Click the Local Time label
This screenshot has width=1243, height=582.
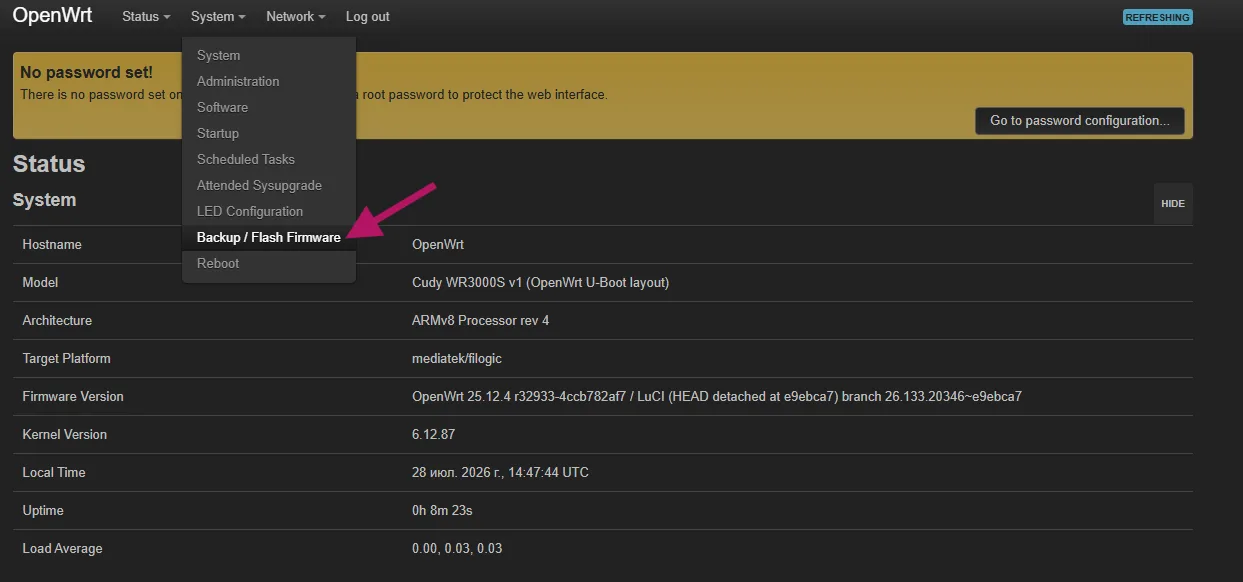pos(54,473)
